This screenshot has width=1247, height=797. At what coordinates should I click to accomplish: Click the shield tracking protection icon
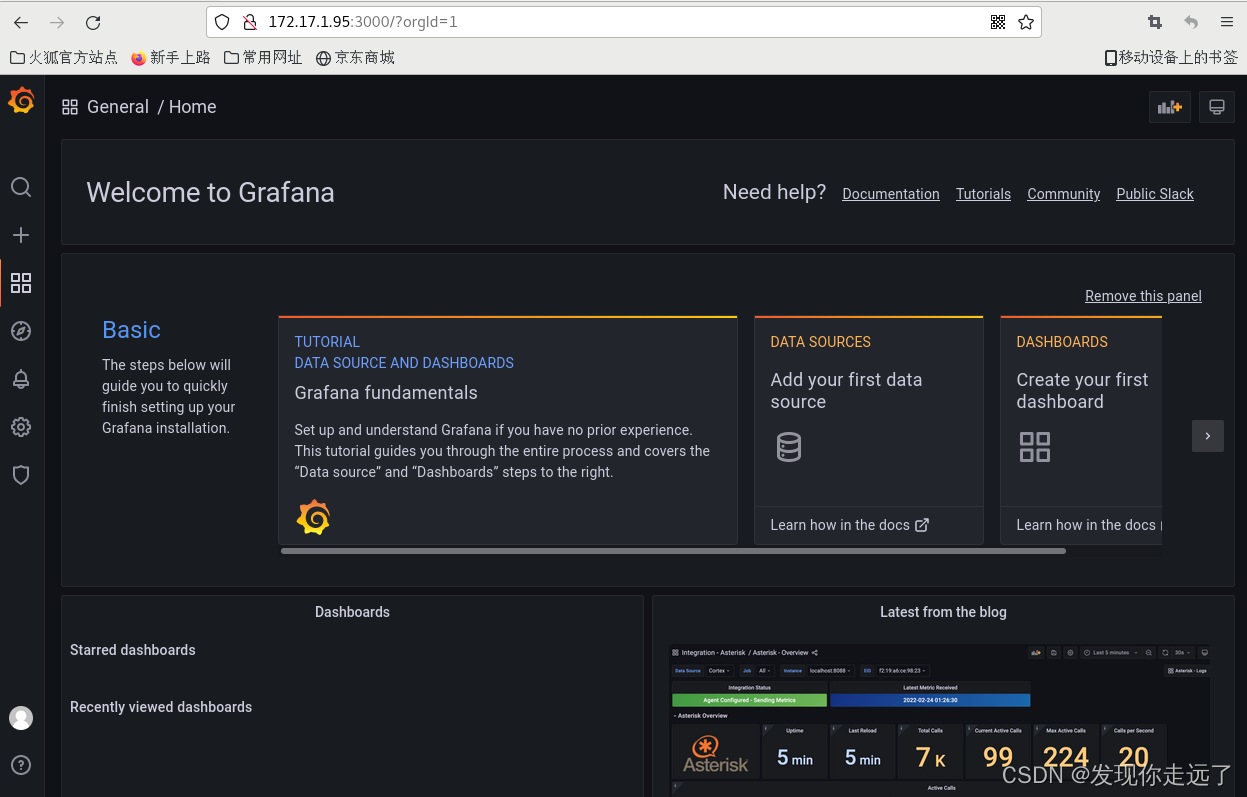coord(222,22)
